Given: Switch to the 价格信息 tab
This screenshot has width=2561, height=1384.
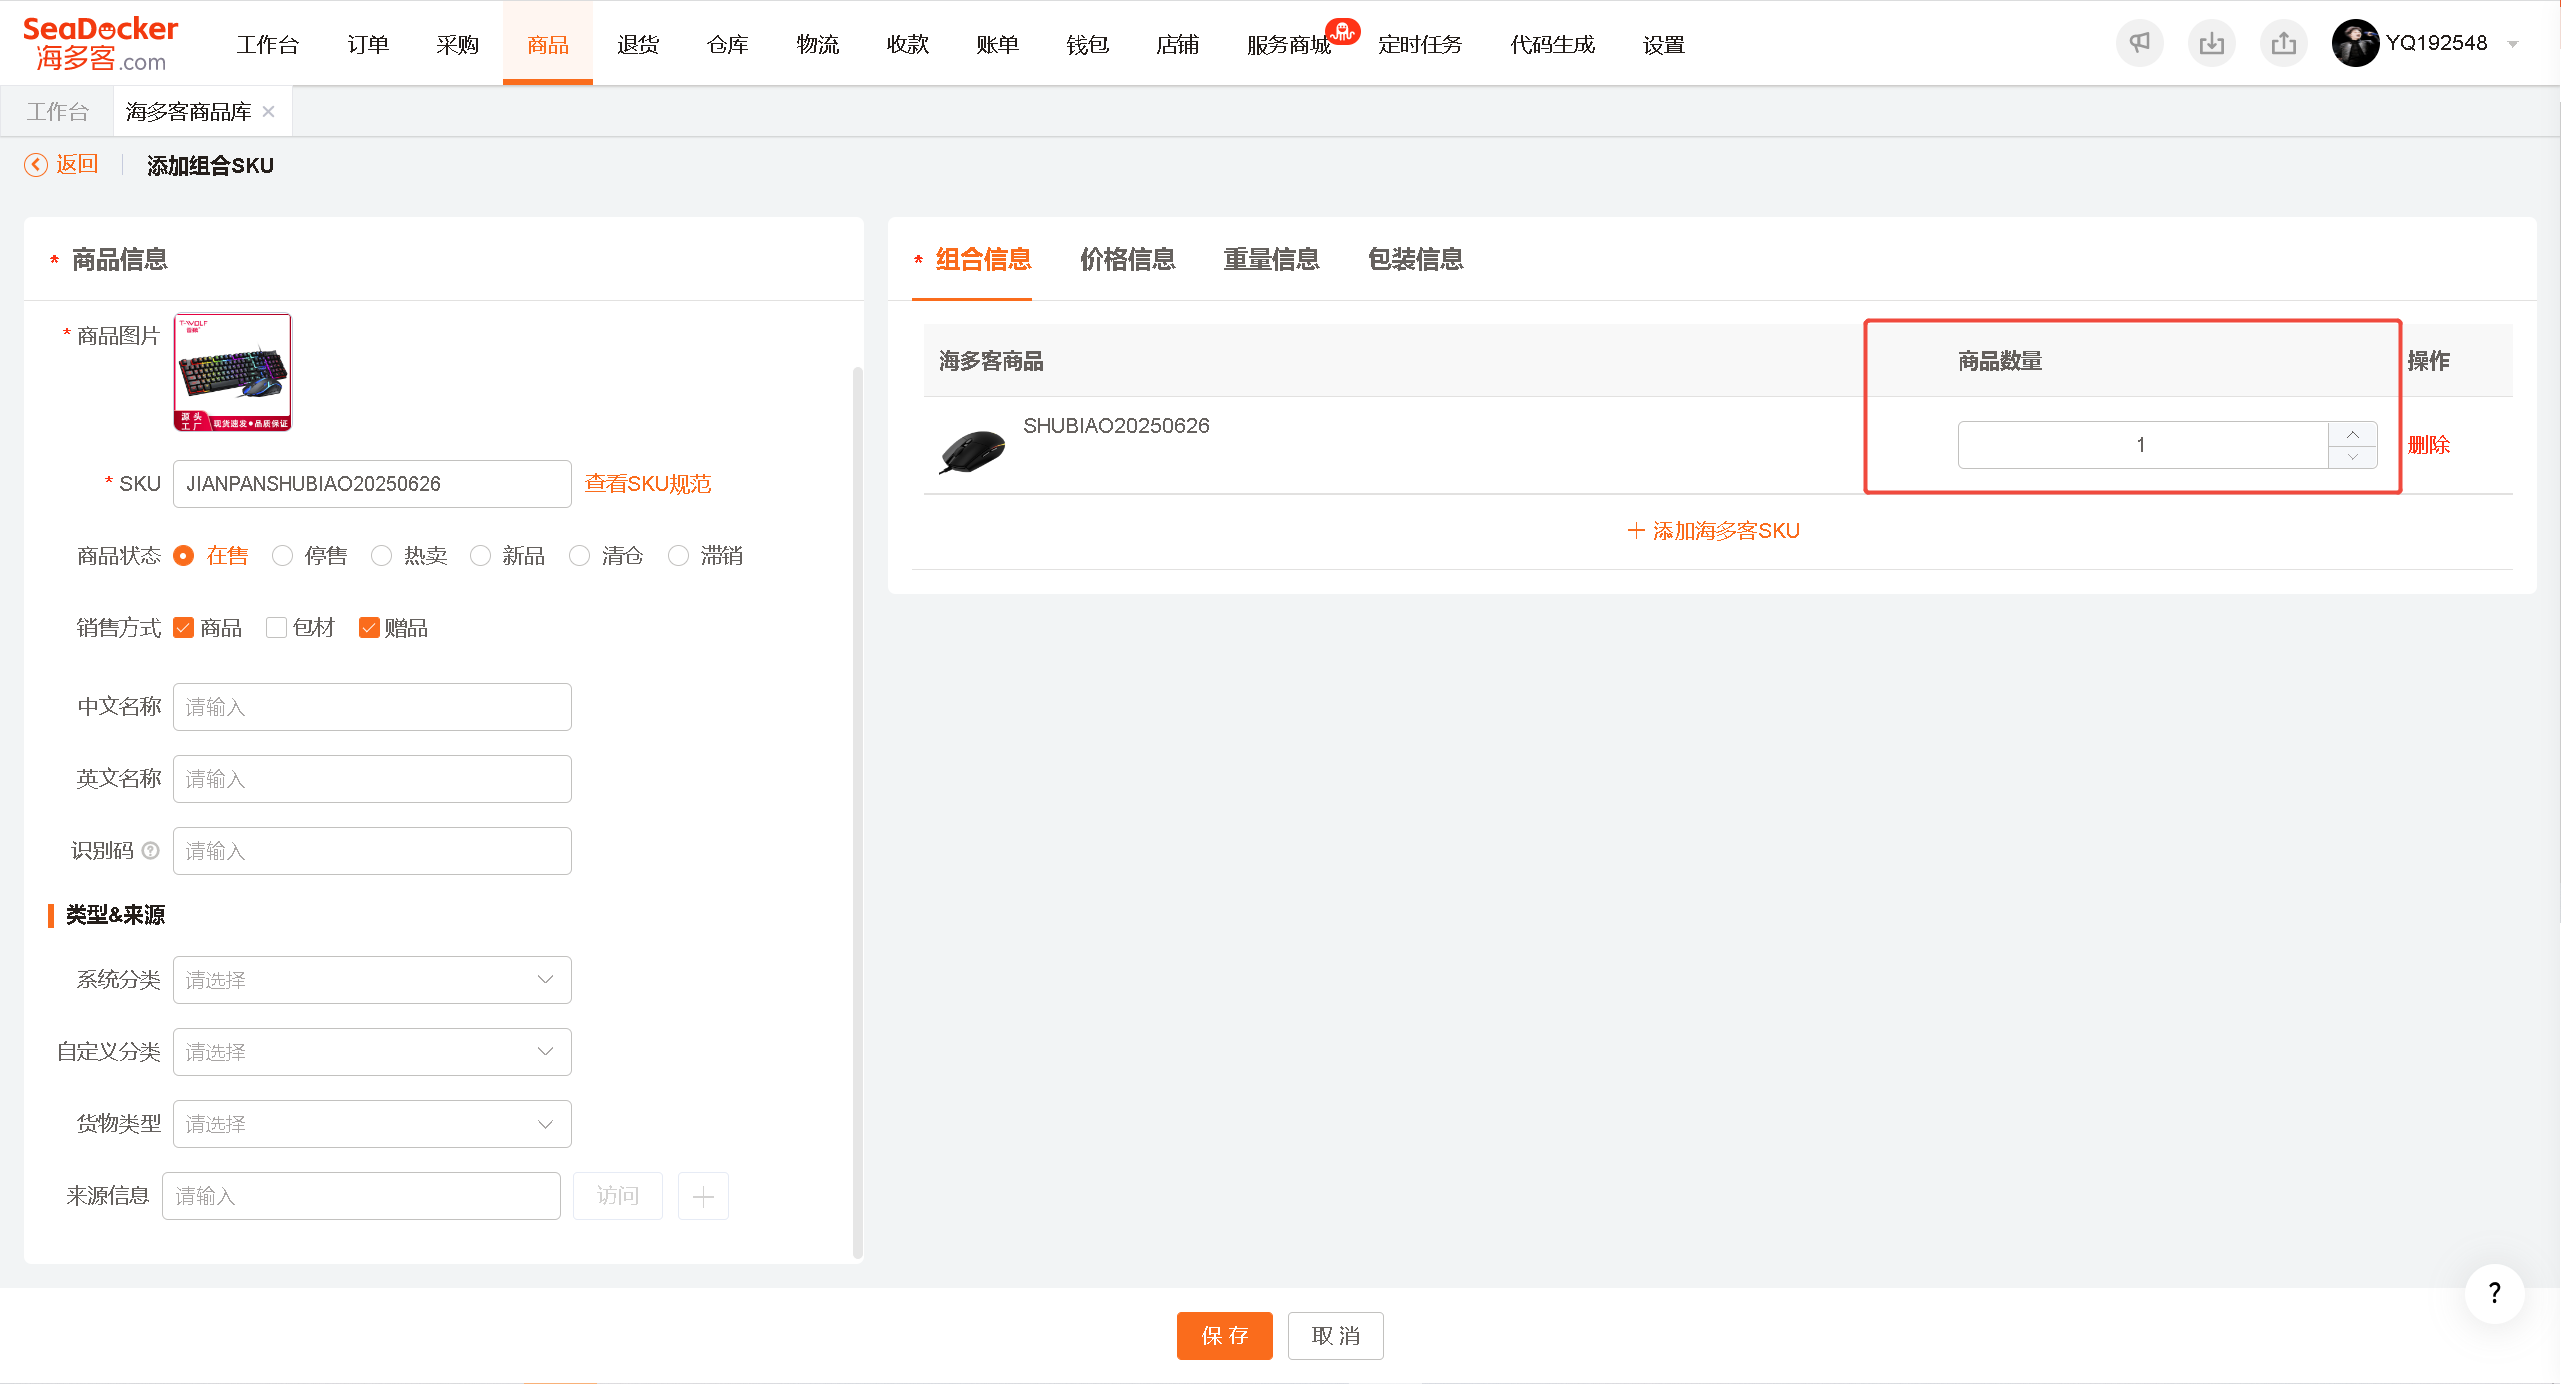Looking at the screenshot, I should [x=1127, y=260].
